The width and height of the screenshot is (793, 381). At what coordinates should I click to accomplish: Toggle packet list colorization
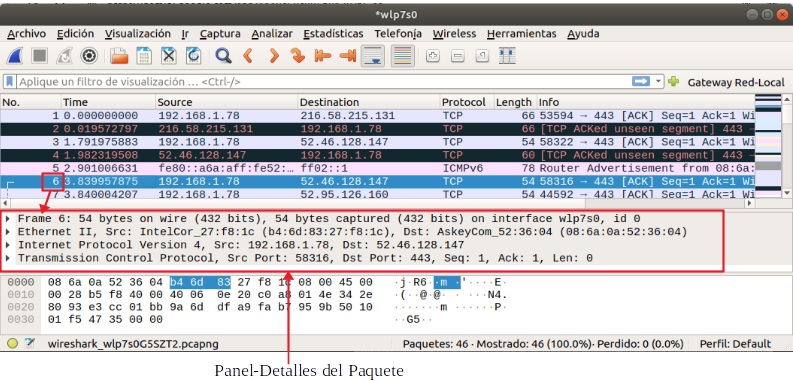pyautogui.click(x=403, y=56)
